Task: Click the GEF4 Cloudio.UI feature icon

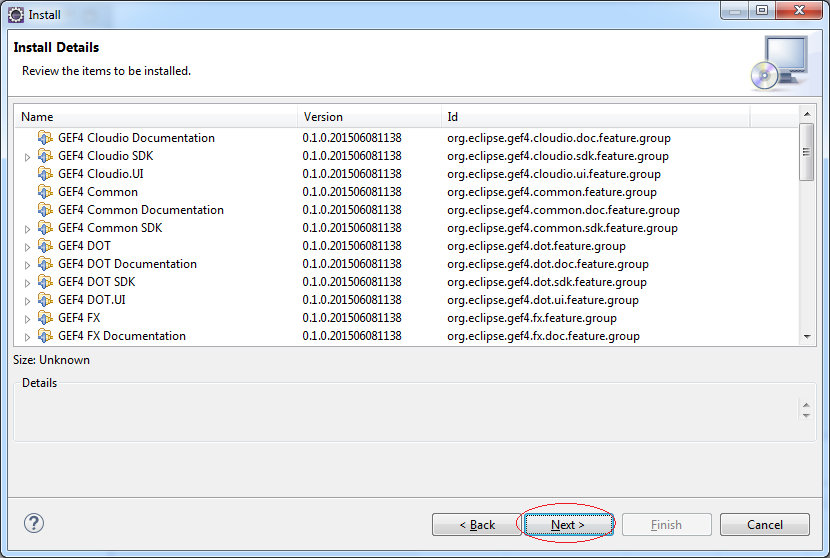Action: [x=46, y=174]
